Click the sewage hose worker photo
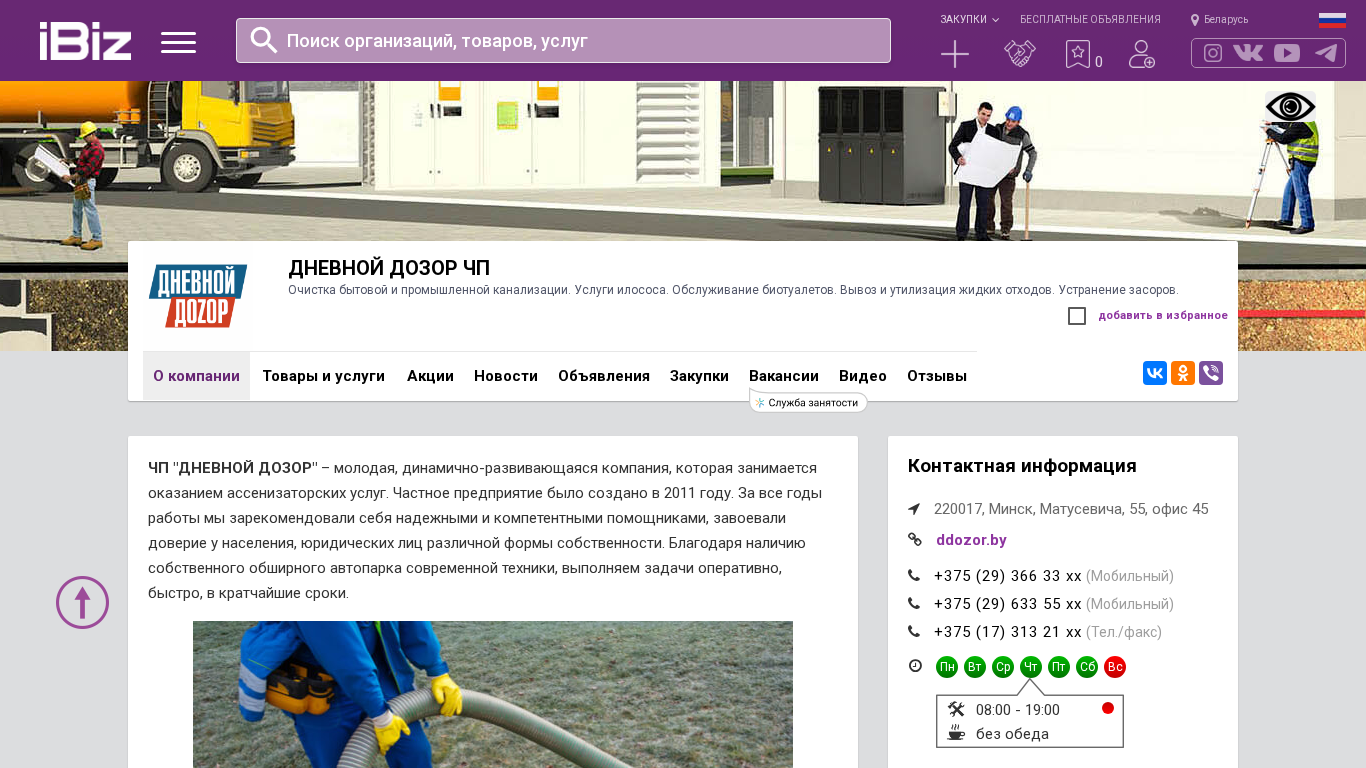The width and height of the screenshot is (1366, 768). [x=493, y=694]
